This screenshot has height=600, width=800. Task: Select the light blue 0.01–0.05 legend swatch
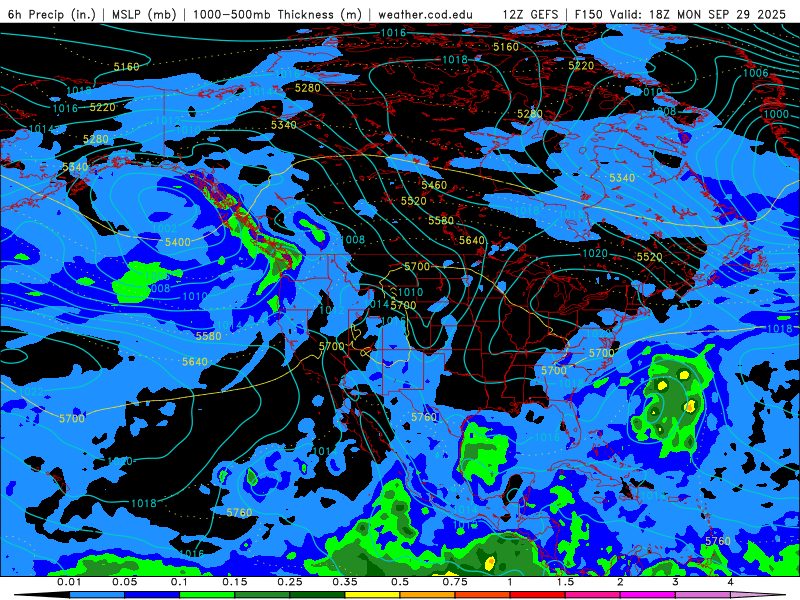pyautogui.click(x=97, y=595)
